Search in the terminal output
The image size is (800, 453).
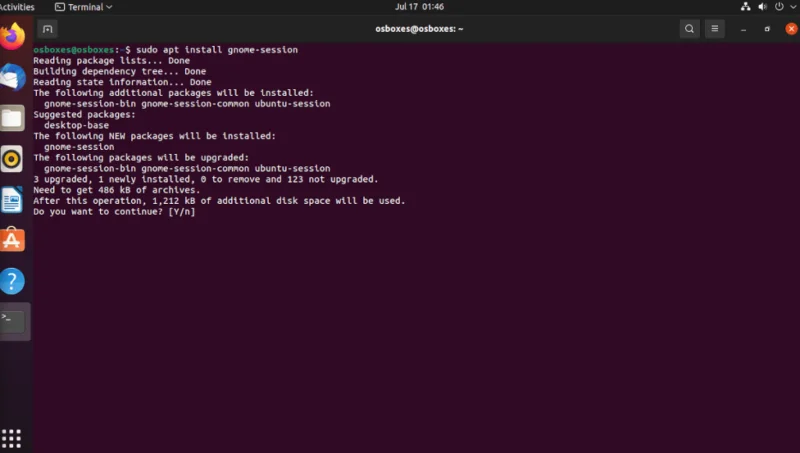[689, 29]
